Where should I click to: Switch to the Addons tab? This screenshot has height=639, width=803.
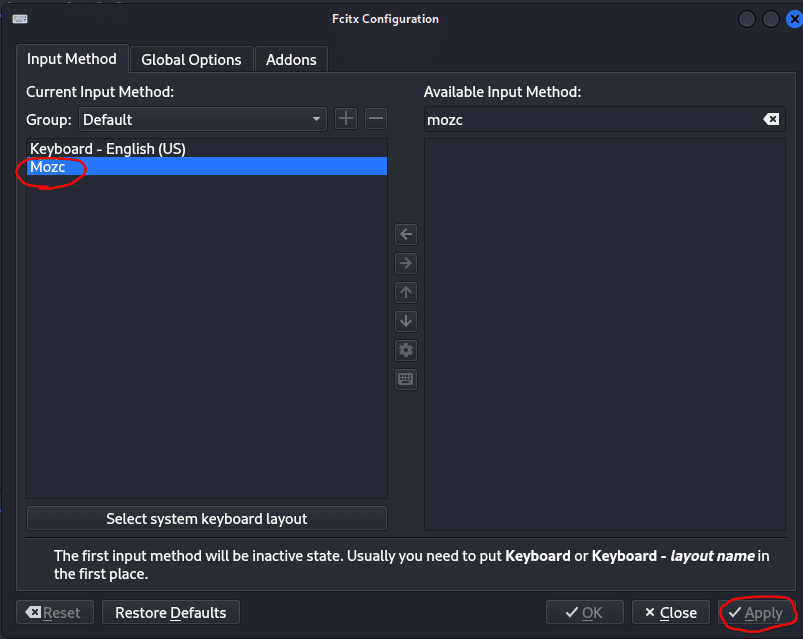tap(291, 60)
